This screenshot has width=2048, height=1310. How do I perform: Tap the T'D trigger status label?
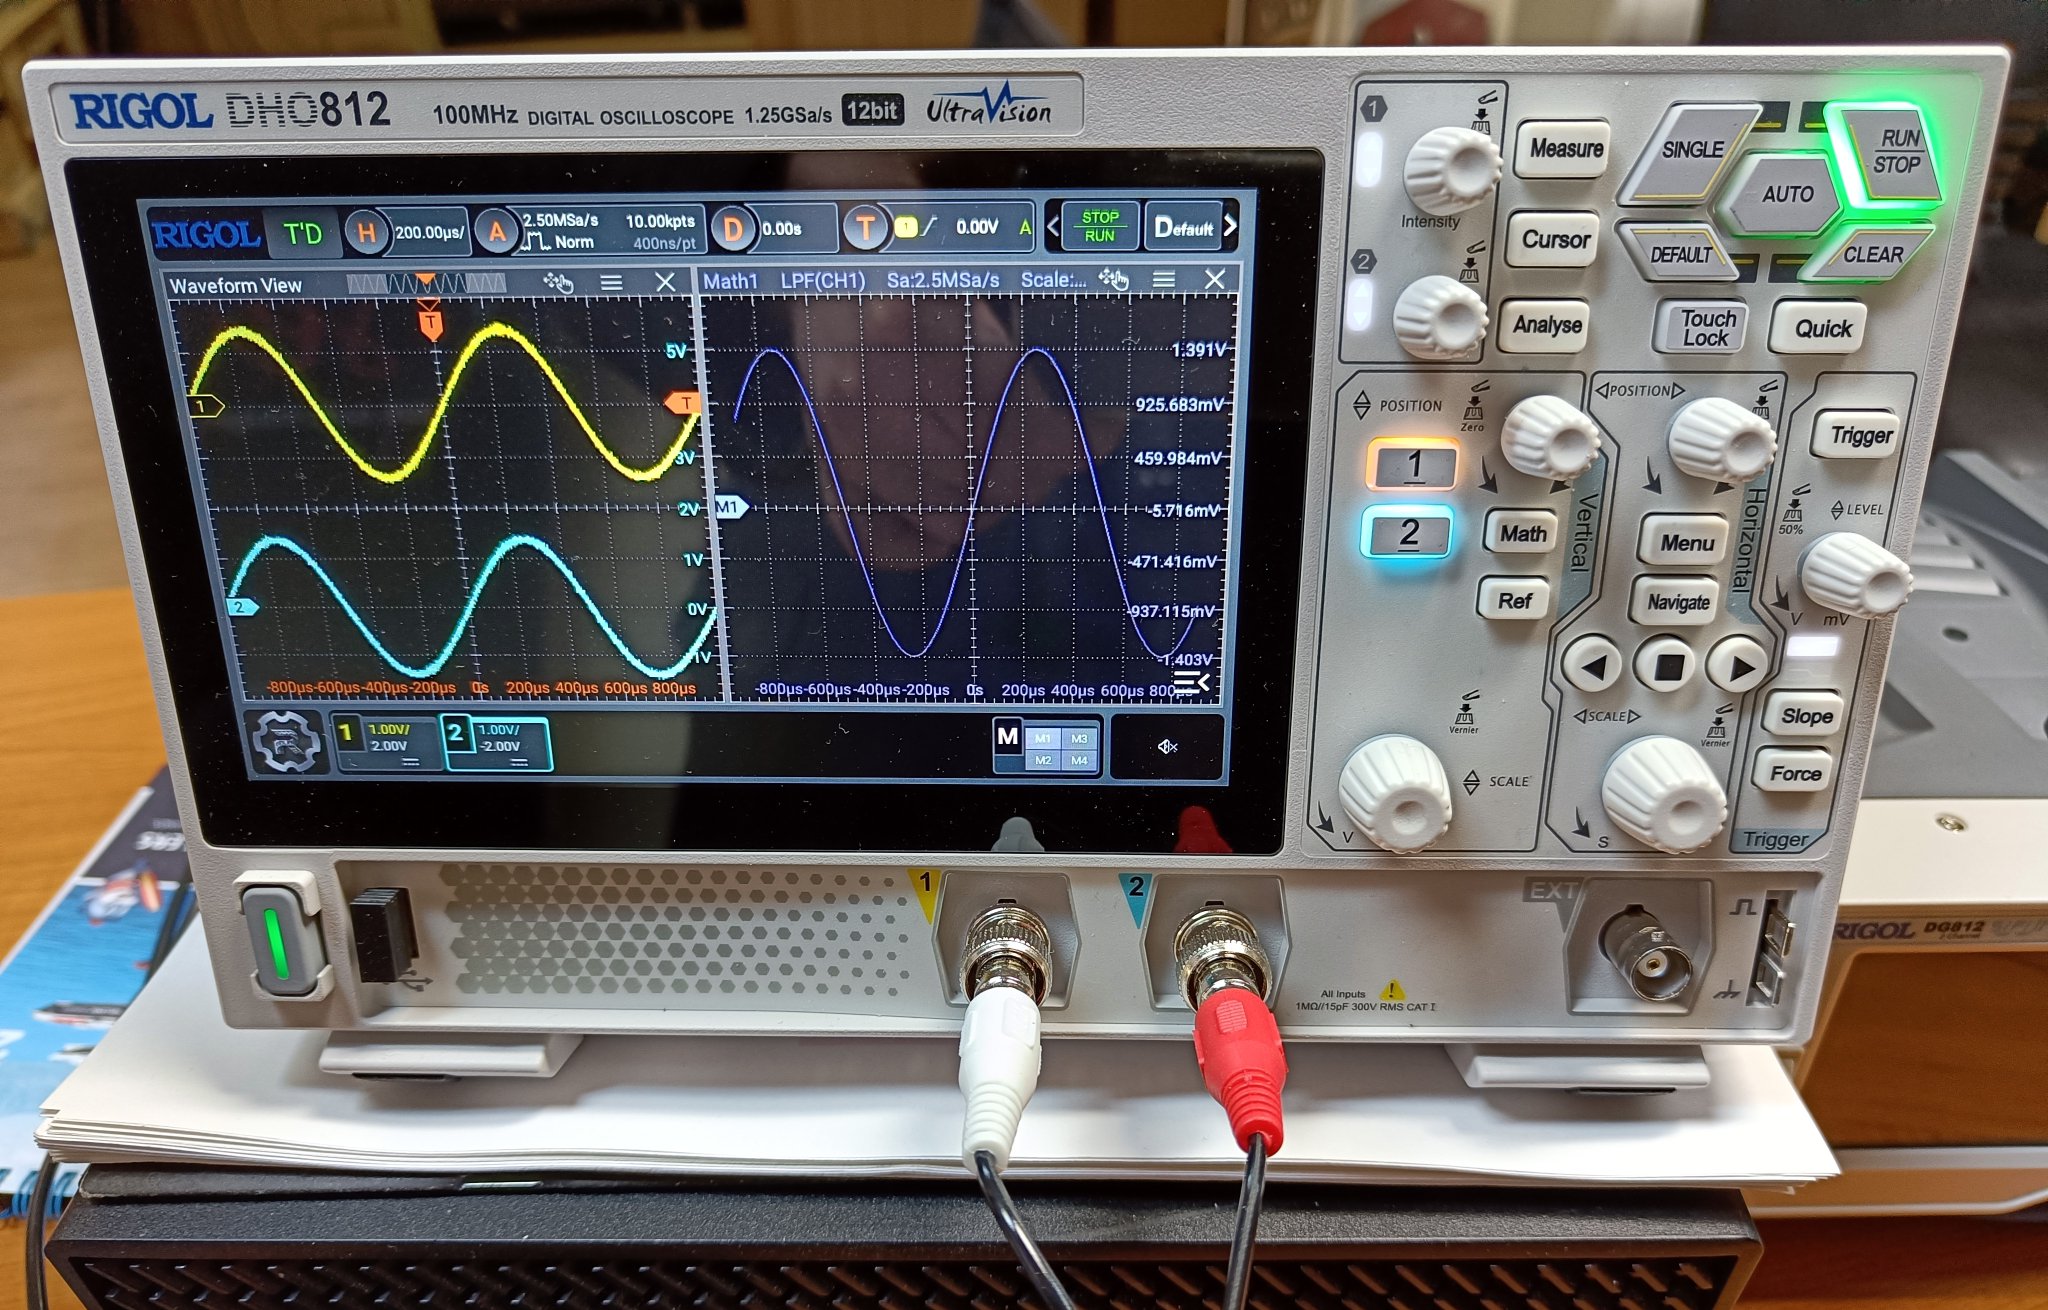point(302,234)
